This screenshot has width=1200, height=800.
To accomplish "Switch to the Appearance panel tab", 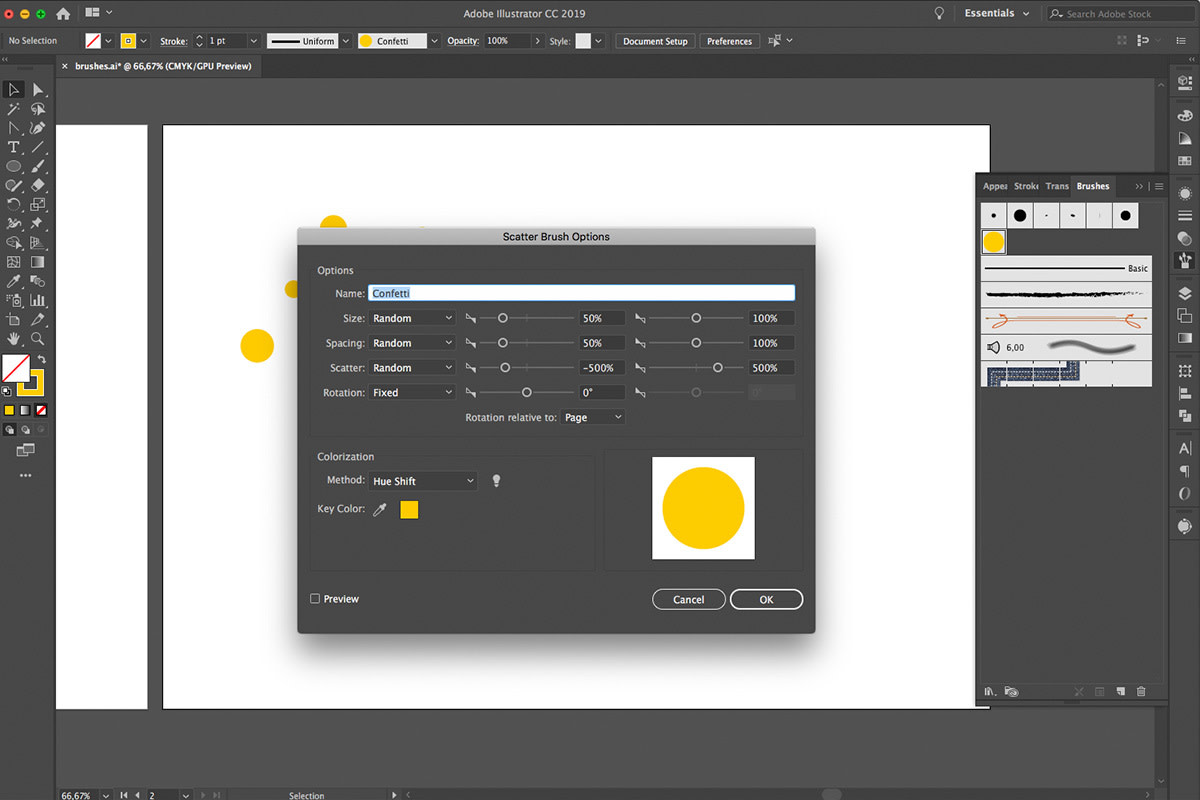I will point(994,186).
